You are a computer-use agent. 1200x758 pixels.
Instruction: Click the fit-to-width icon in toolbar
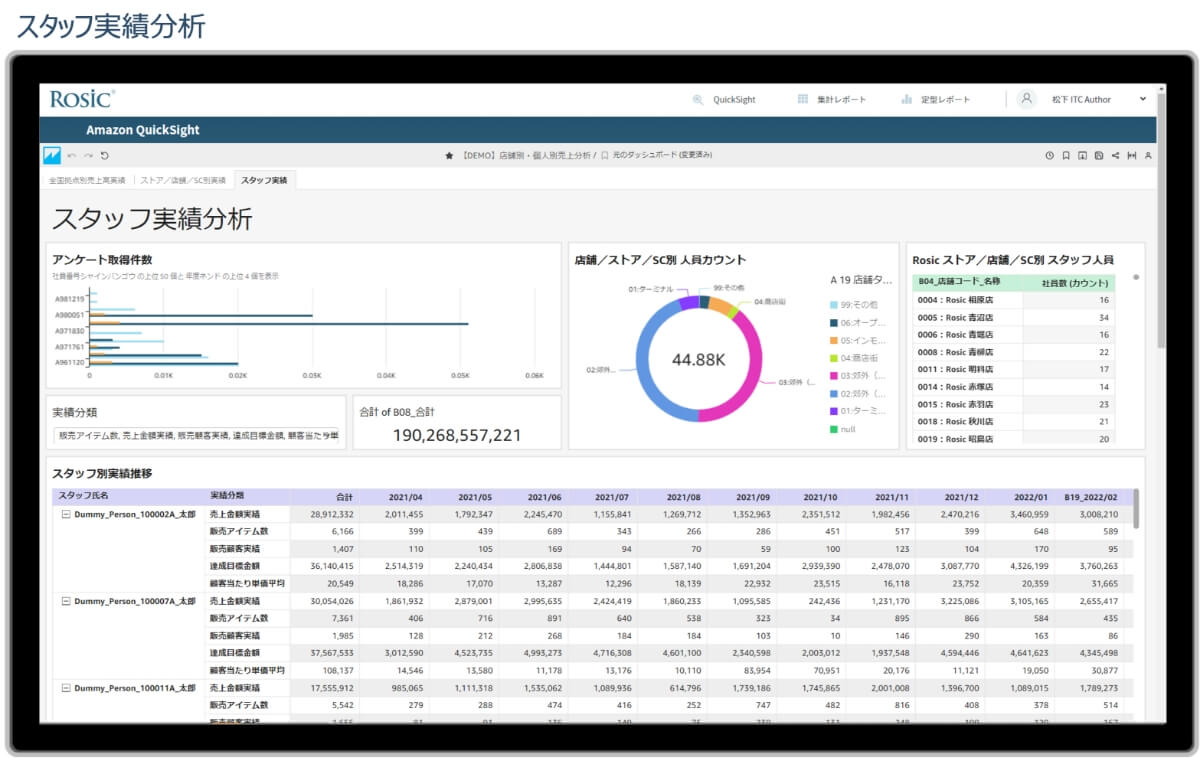click(1132, 156)
